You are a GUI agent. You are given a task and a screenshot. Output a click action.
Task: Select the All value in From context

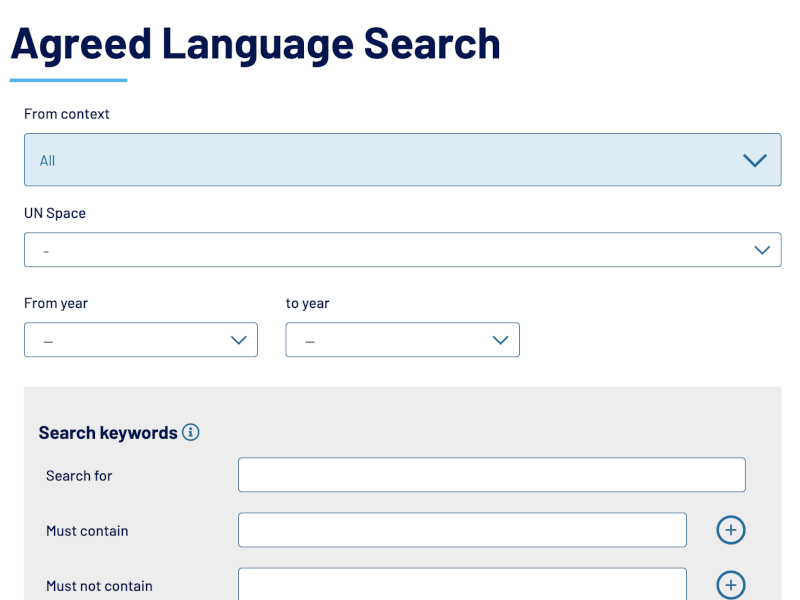click(47, 160)
